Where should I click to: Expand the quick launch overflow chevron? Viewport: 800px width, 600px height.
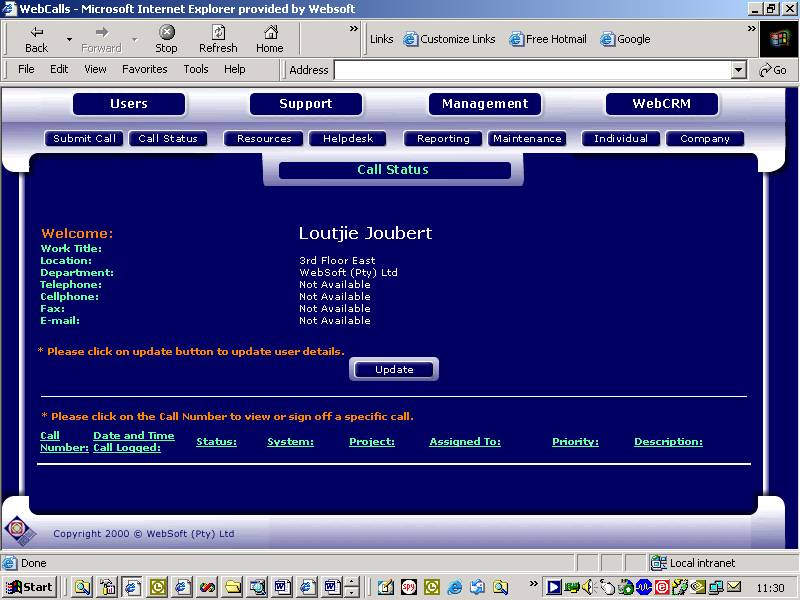533,583
